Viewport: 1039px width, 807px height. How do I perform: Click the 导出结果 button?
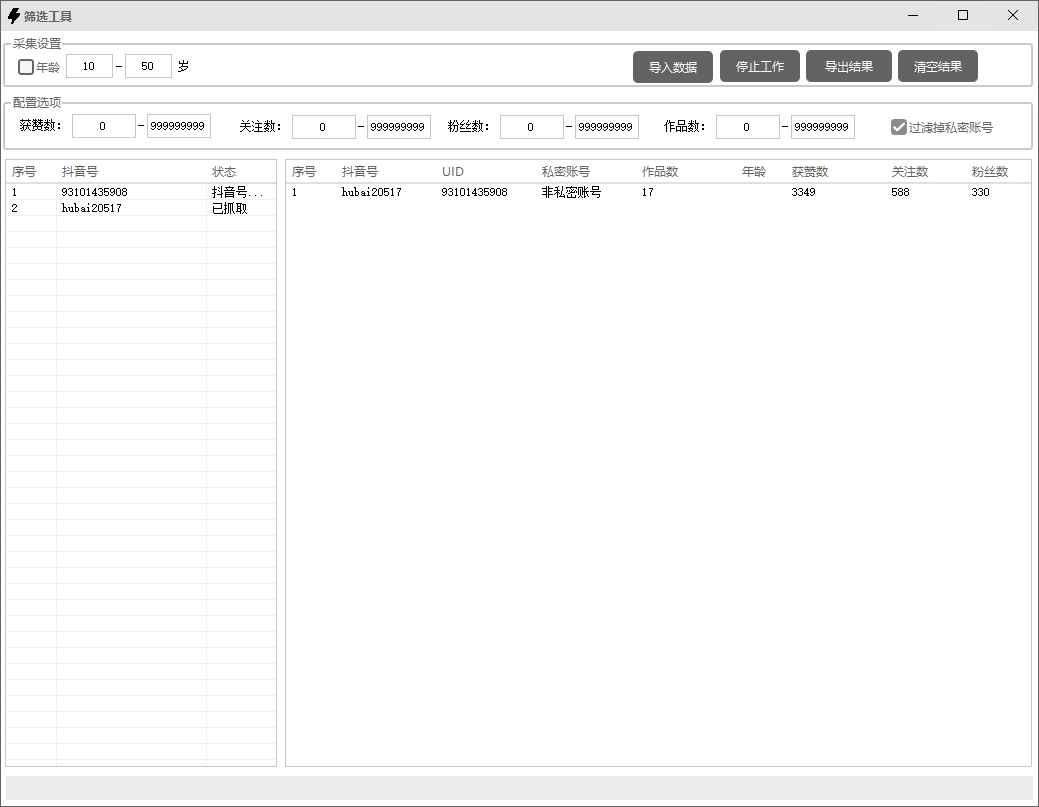click(x=849, y=66)
